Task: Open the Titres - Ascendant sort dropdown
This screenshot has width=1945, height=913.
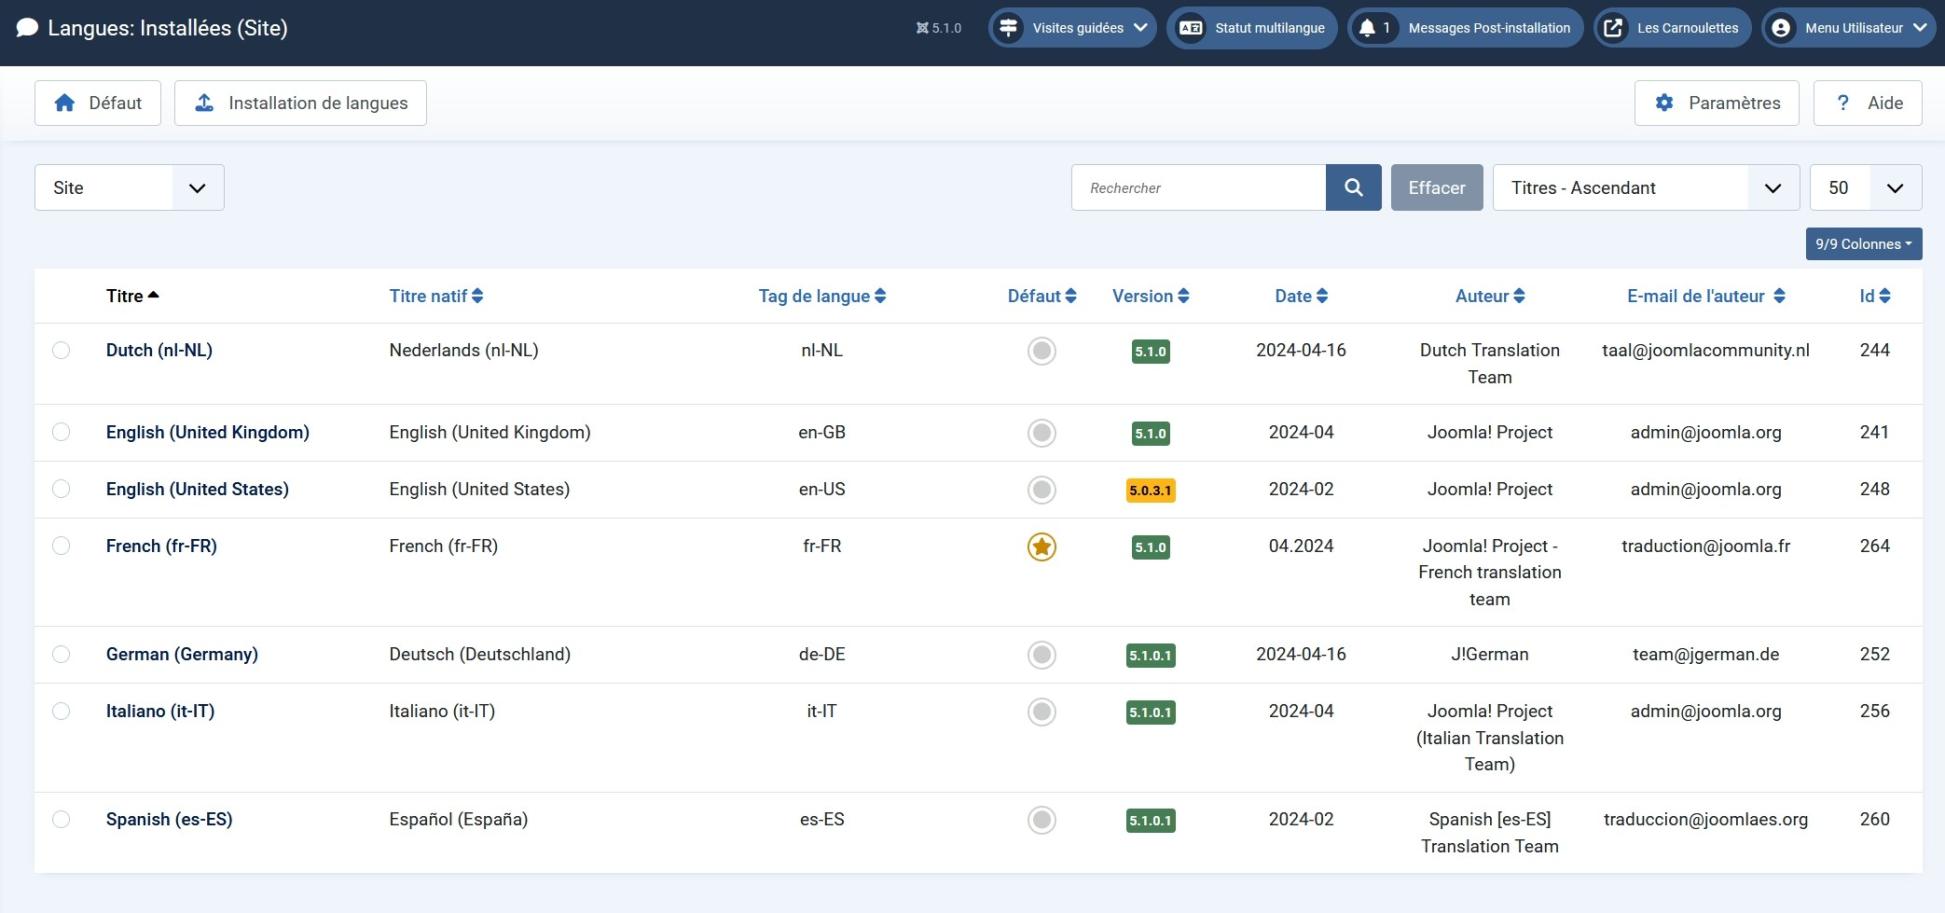Action: coord(1645,187)
